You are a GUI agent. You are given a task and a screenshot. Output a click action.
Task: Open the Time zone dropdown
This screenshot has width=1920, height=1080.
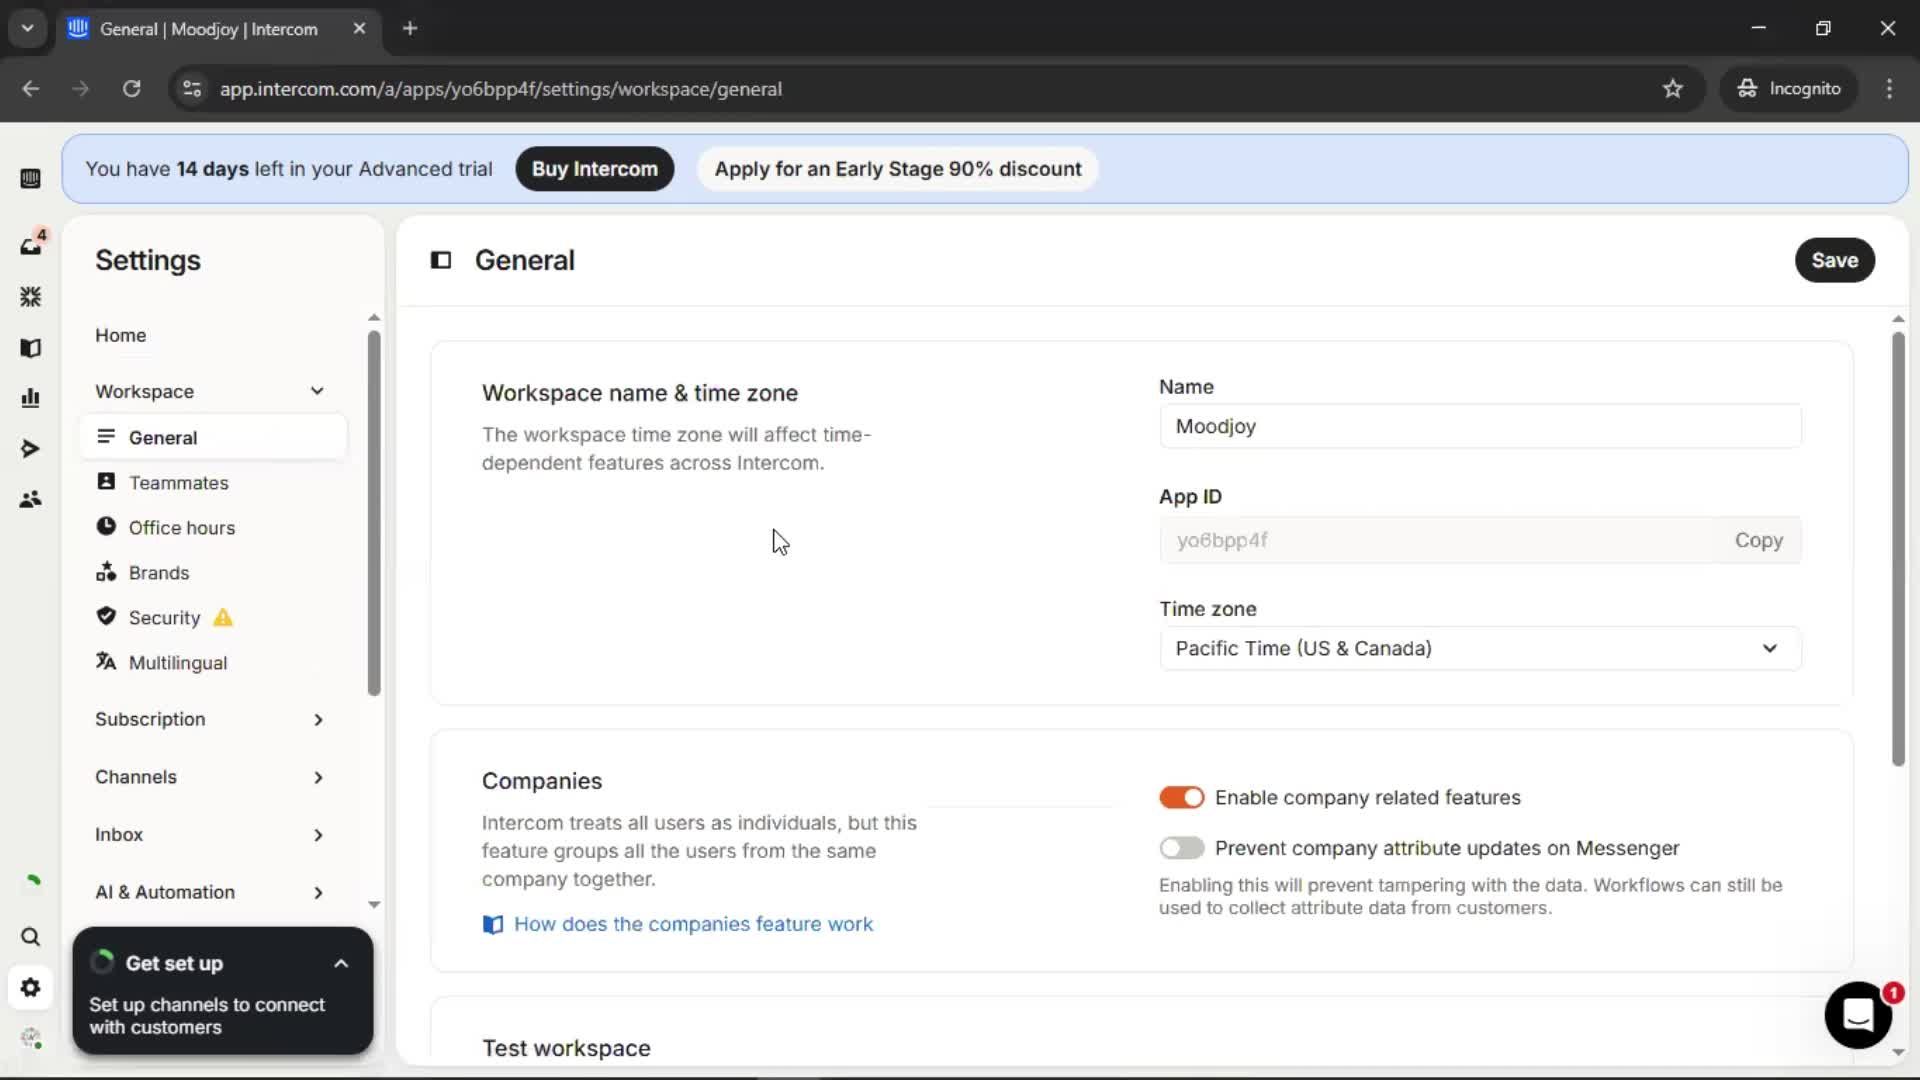(x=1480, y=648)
